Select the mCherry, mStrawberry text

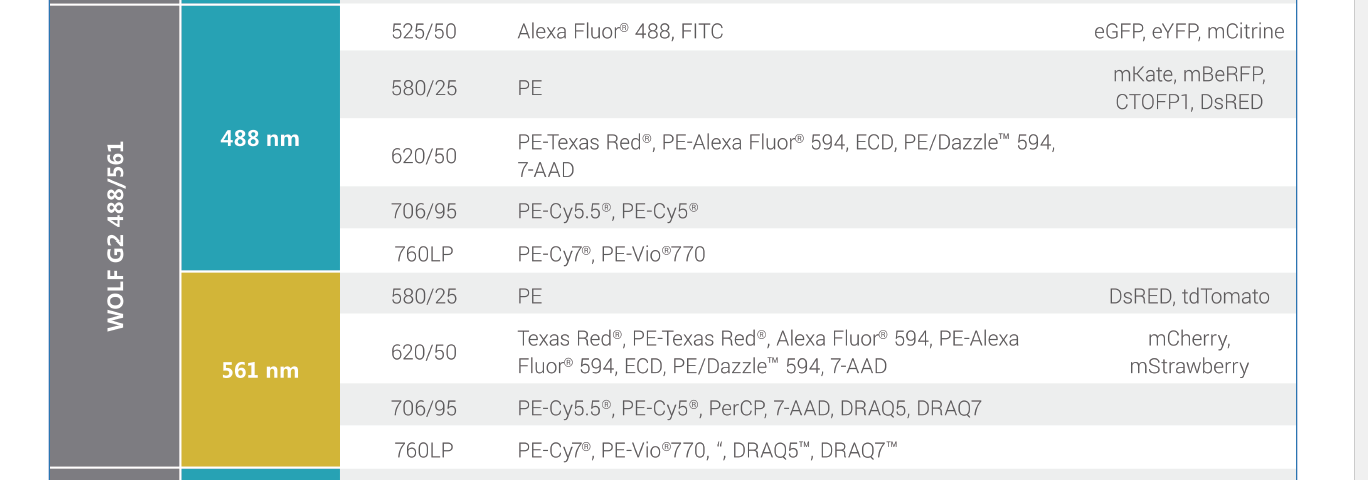1189,352
